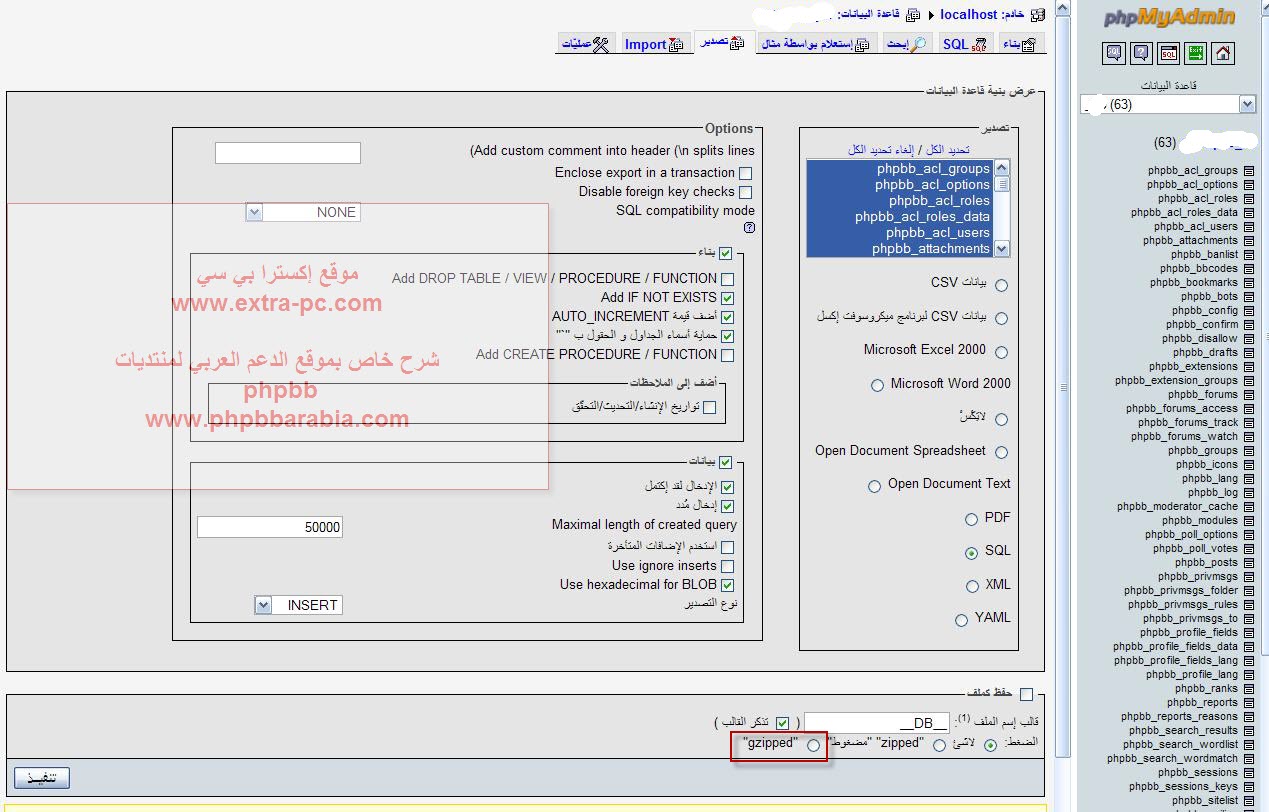Screen dimensions: 1269x812
Task: Click the select all (تحديد الكل) link
Action: [x=948, y=149]
